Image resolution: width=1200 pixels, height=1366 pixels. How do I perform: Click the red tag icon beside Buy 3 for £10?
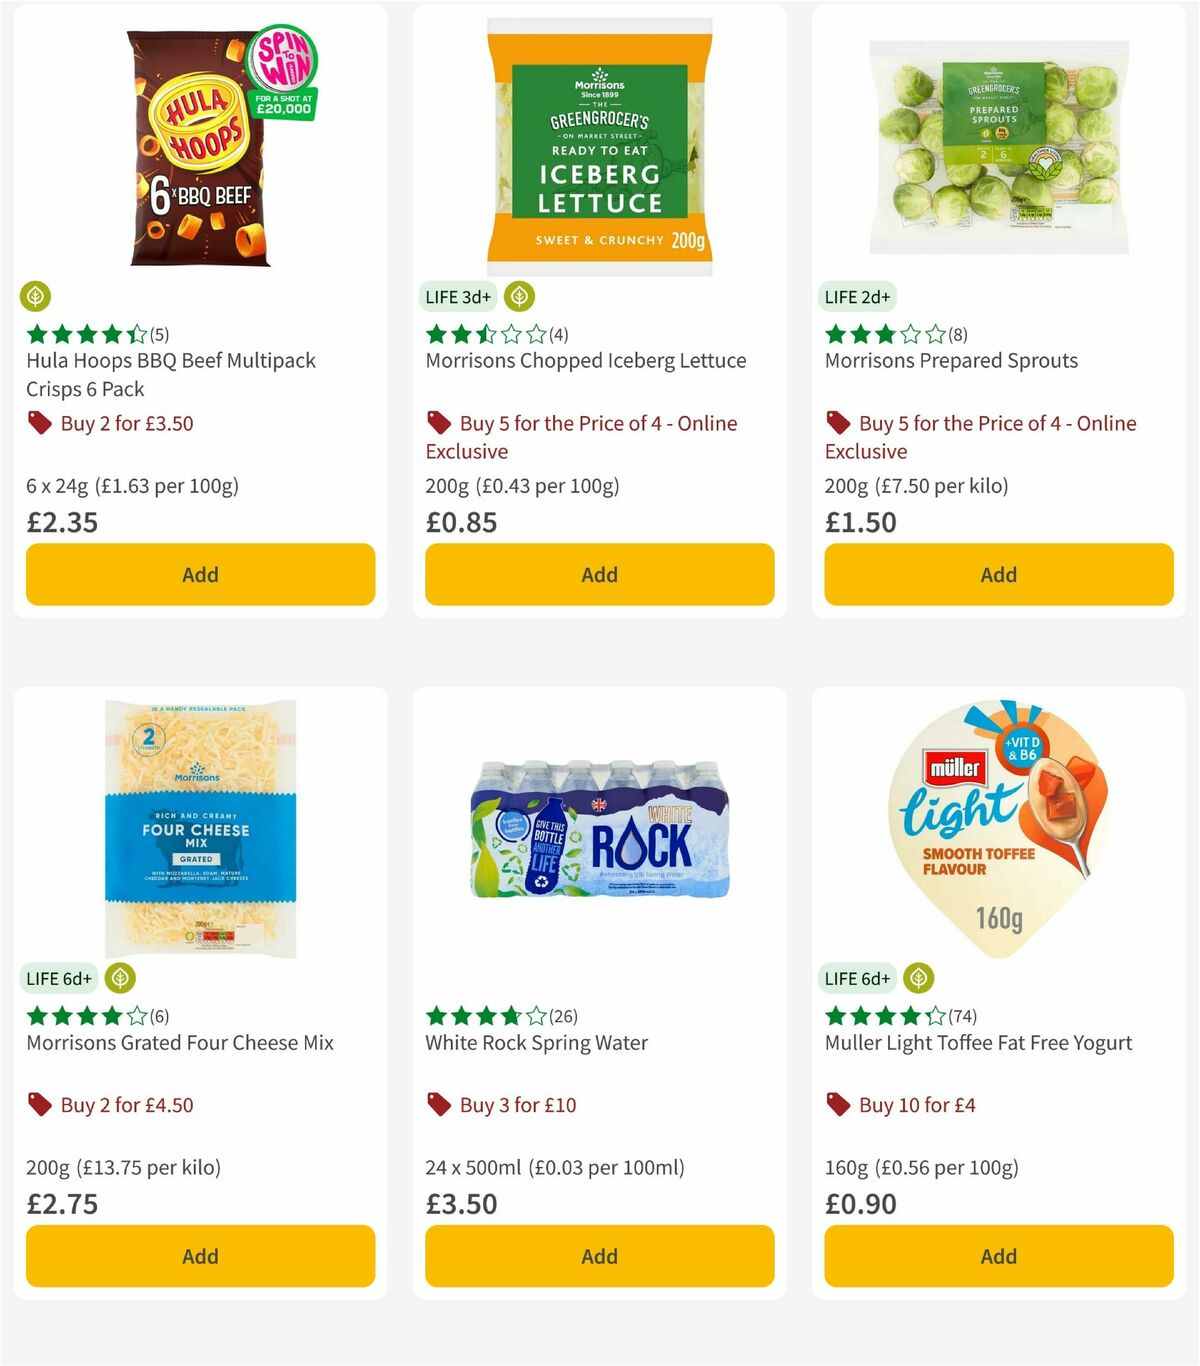(x=438, y=1105)
